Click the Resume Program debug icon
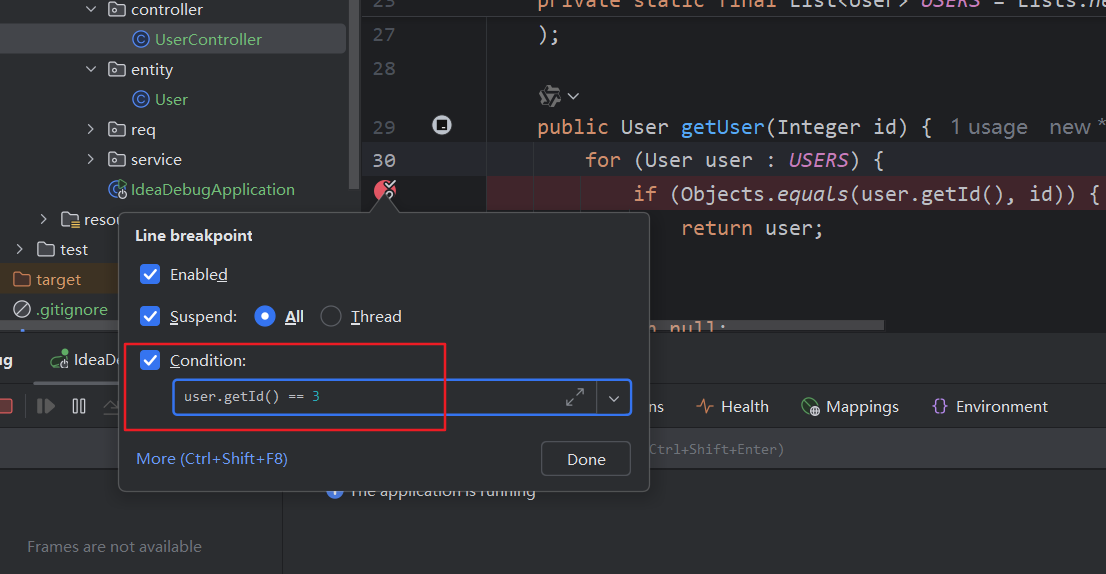Viewport: 1106px width, 574px height. coord(46,406)
